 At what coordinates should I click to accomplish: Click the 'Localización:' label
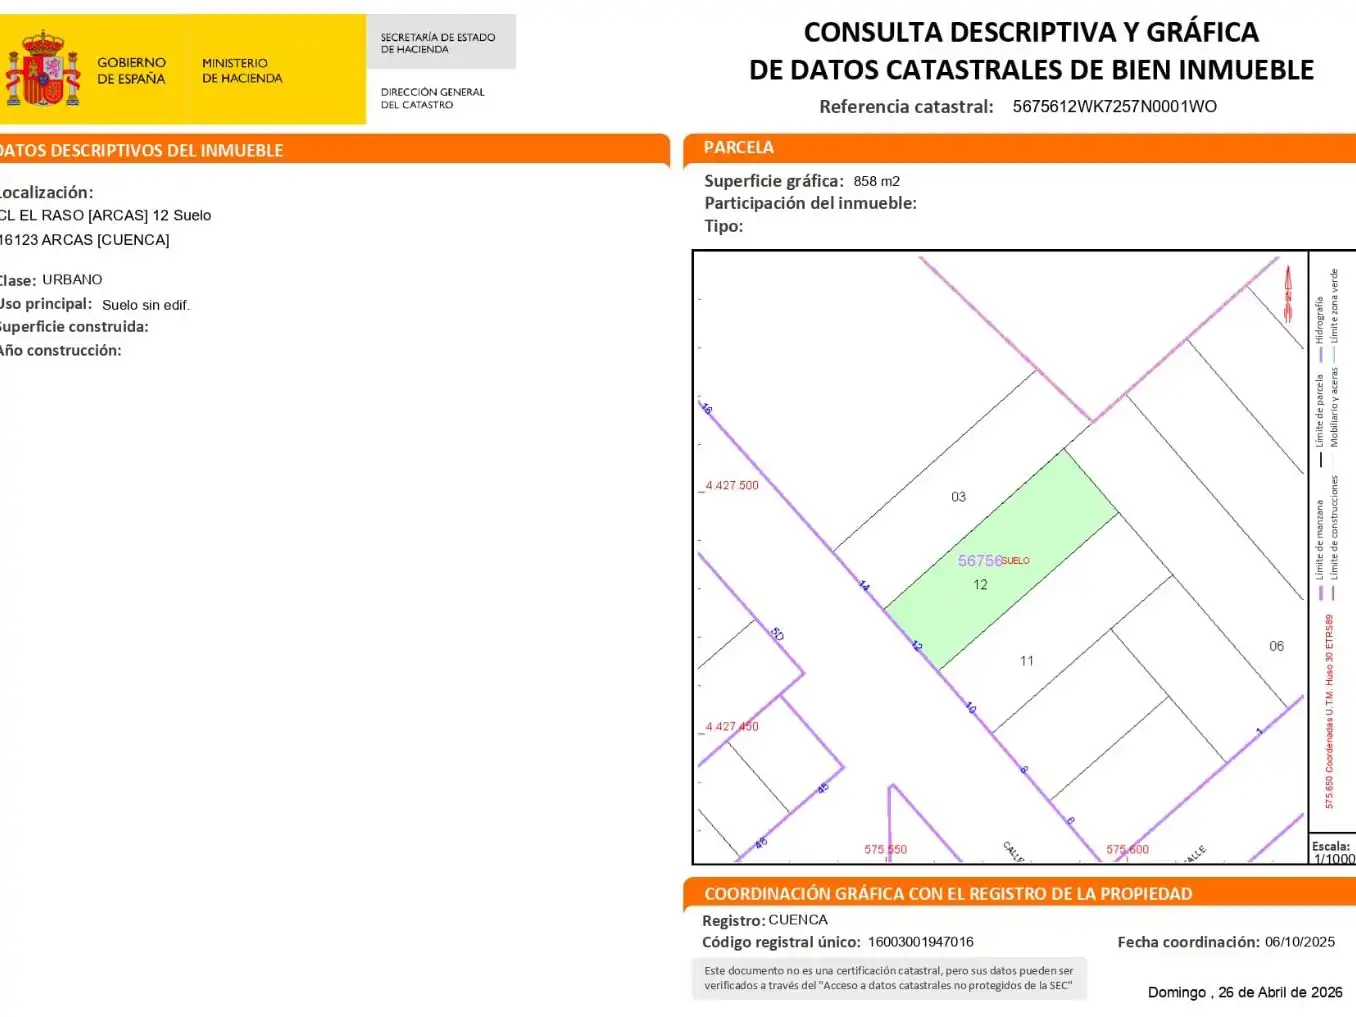pyautogui.click(x=46, y=192)
